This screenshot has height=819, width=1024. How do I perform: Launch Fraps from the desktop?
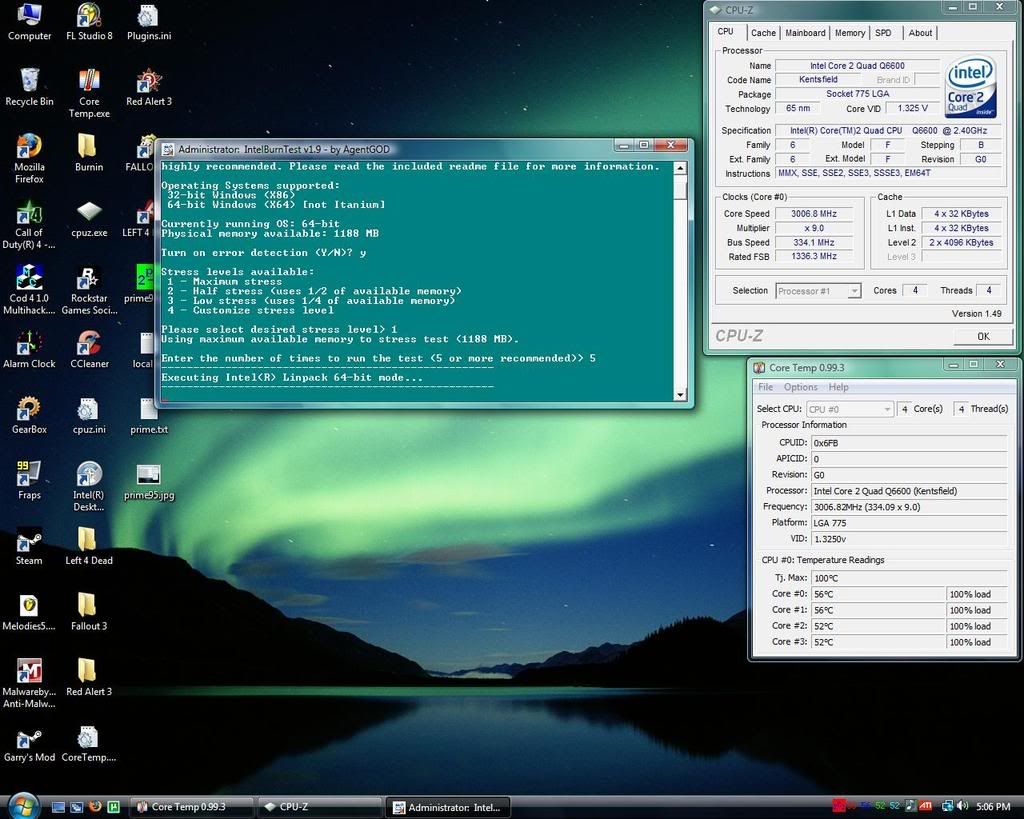pos(29,480)
